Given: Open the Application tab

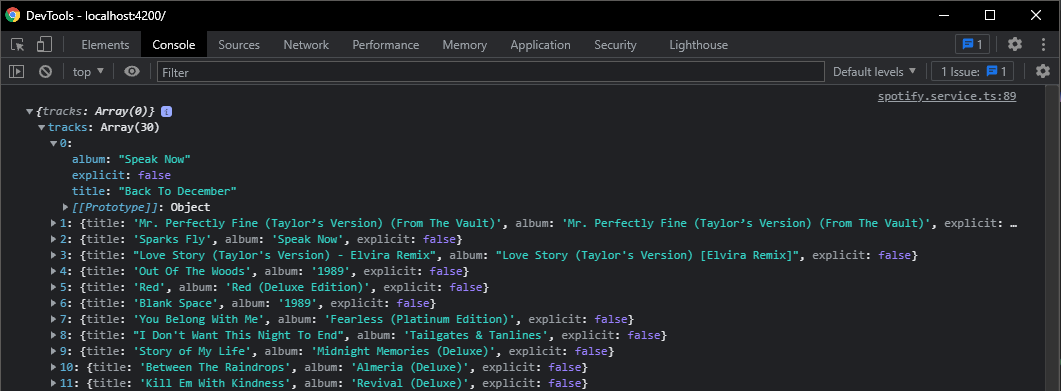Looking at the screenshot, I should point(540,45).
